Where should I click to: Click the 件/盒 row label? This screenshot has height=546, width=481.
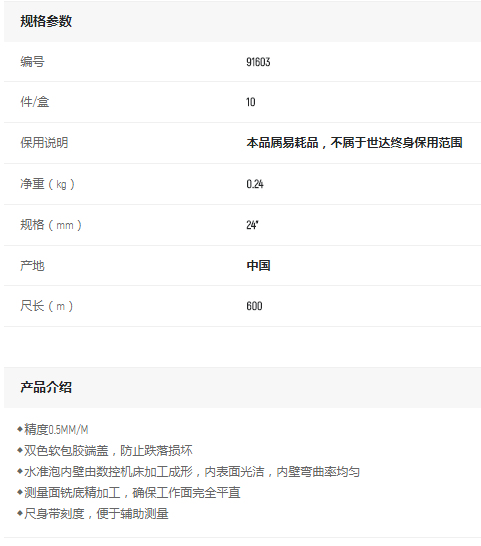tap(35, 102)
